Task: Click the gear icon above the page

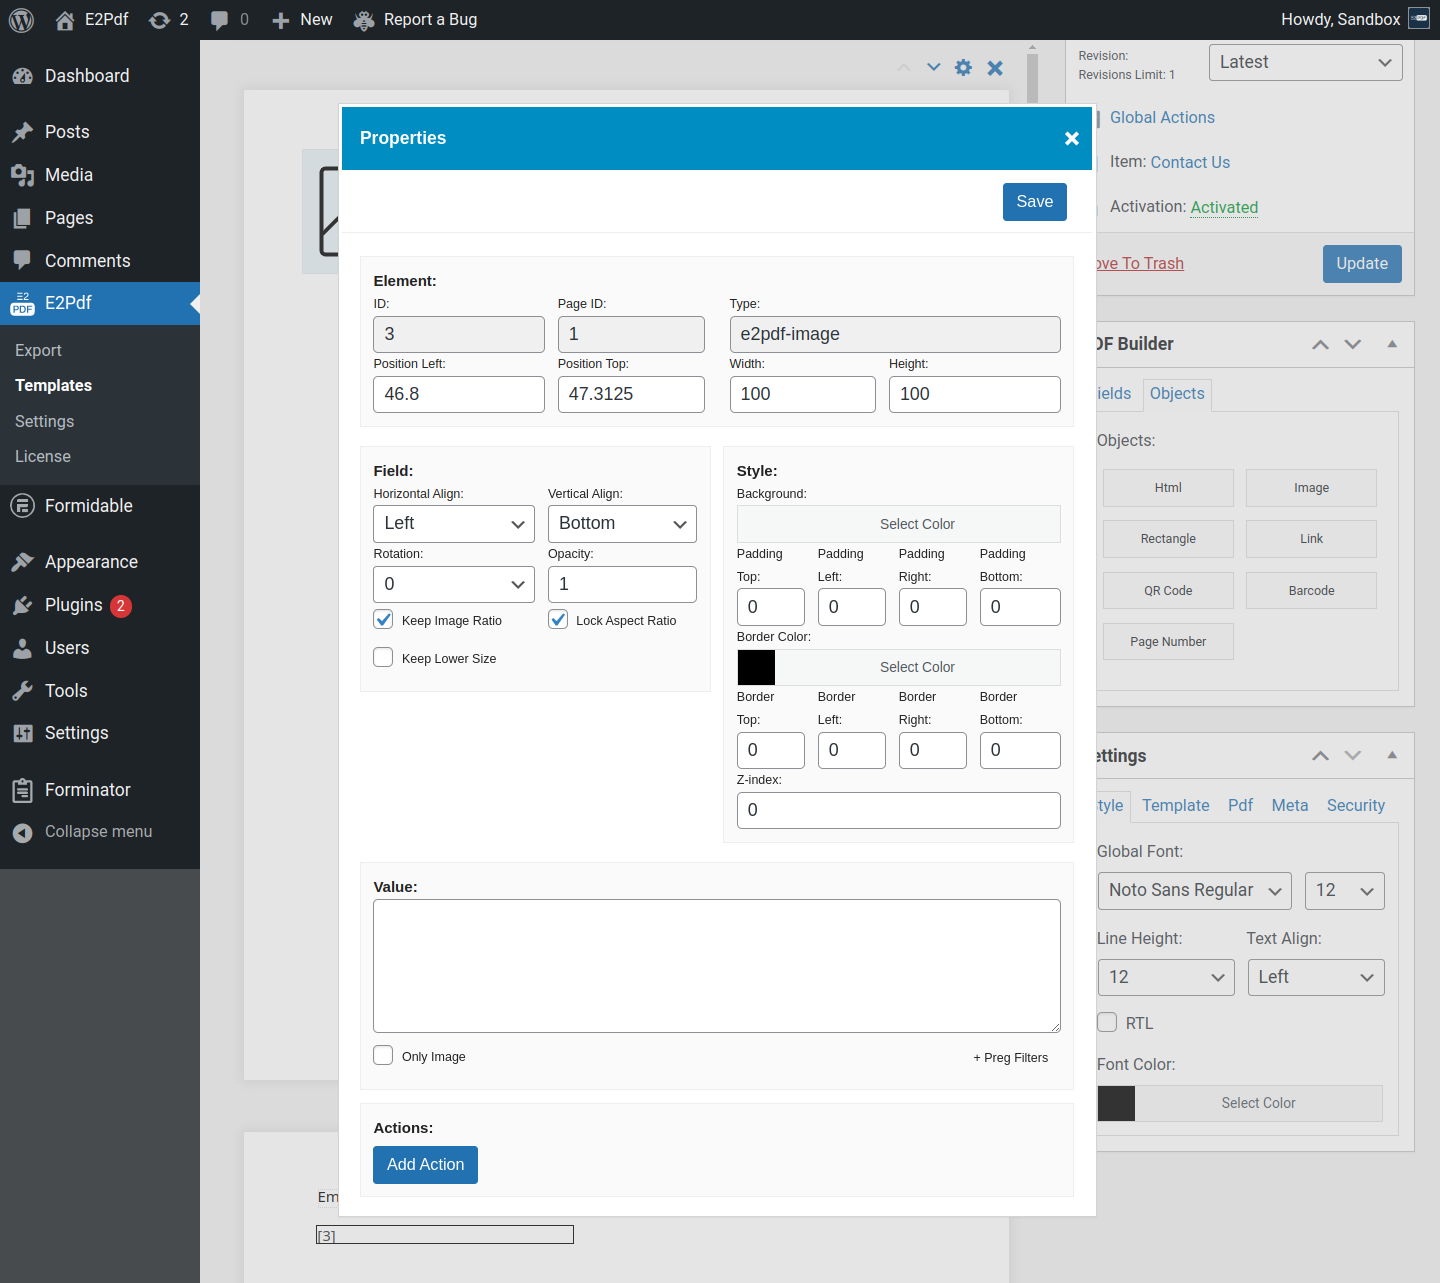Action: pyautogui.click(x=963, y=68)
